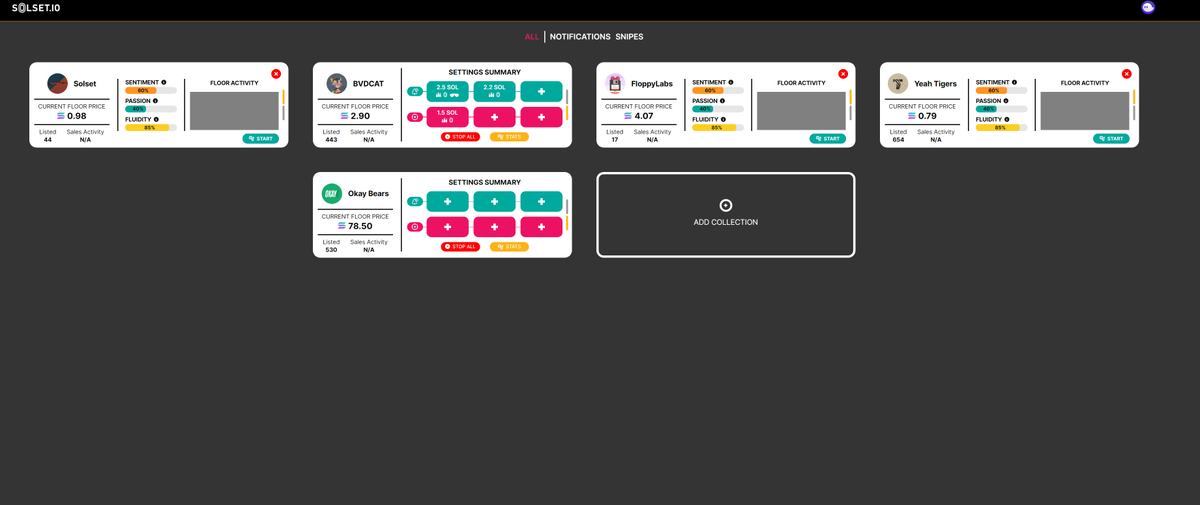Viewport: 1200px width, 505px height.
Task: Show Passion info tooltip on Solset card
Action: 155,100
